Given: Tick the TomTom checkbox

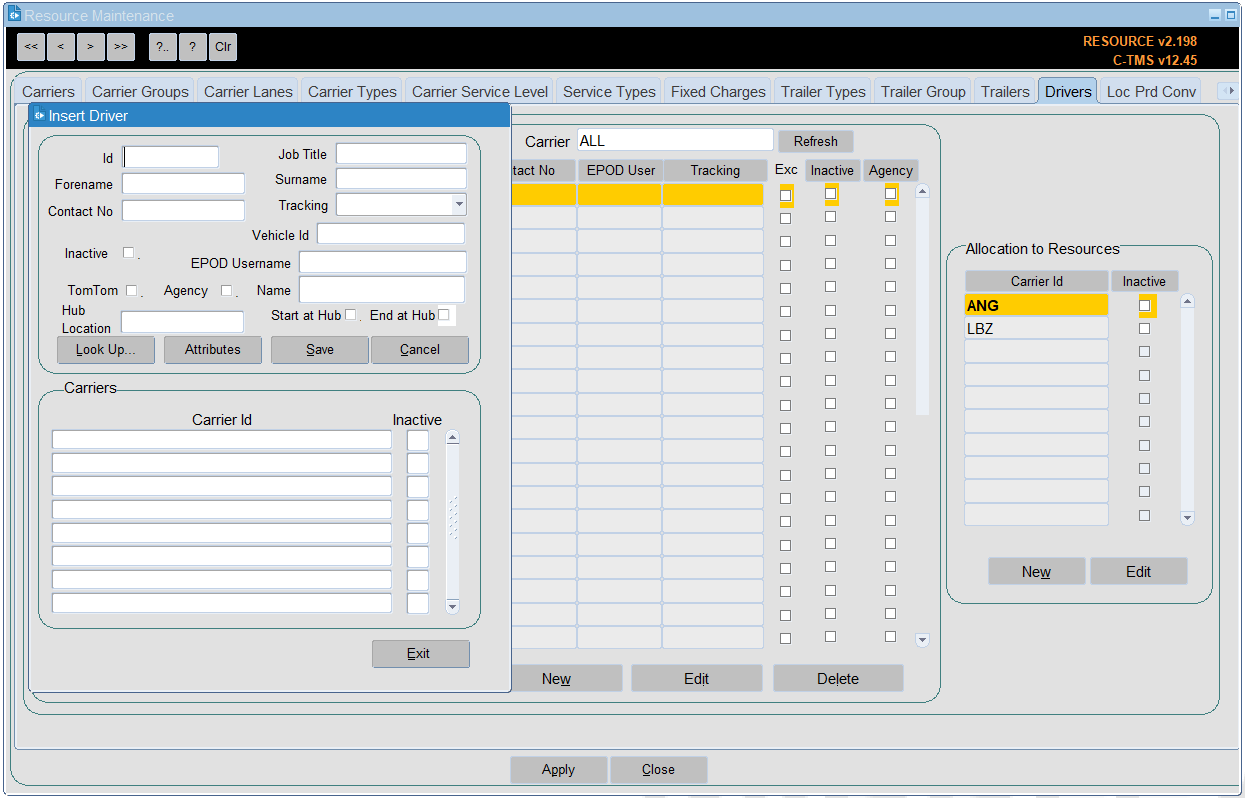Looking at the screenshot, I should (x=130, y=291).
